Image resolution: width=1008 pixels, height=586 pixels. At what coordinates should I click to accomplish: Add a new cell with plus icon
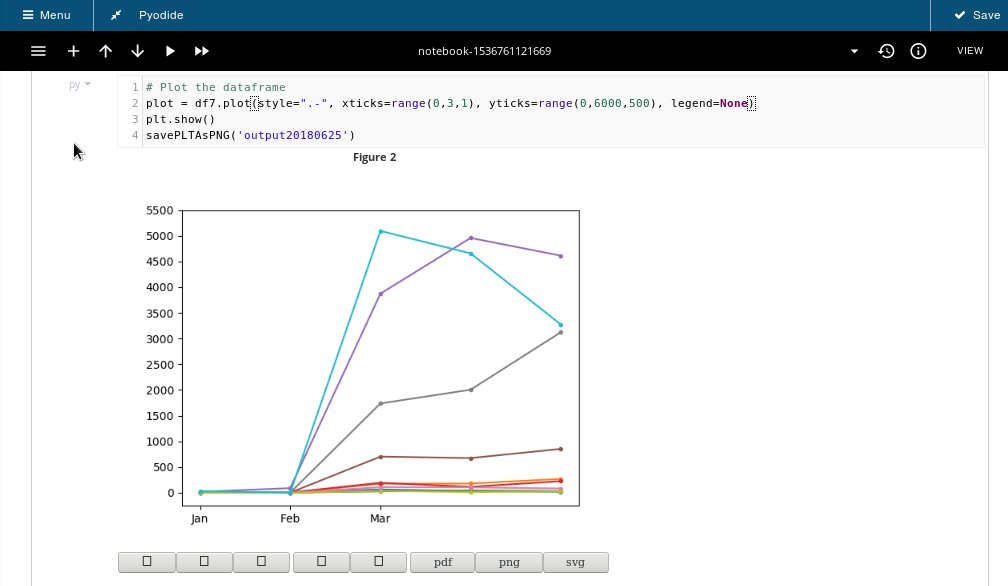[73, 51]
